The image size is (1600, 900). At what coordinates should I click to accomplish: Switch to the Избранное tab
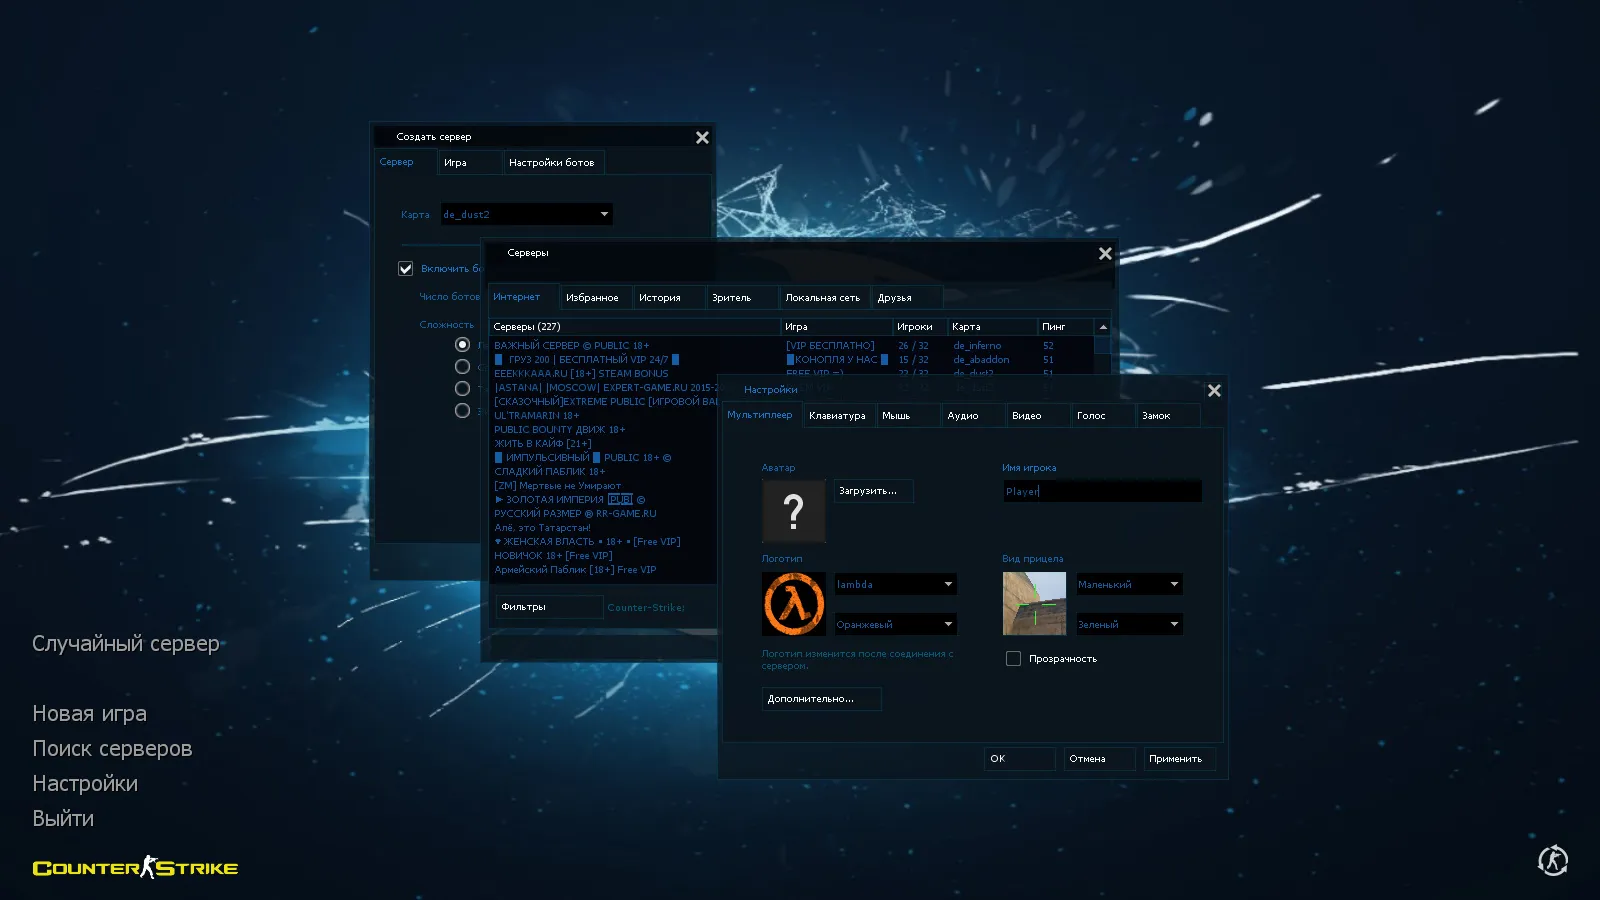point(594,296)
